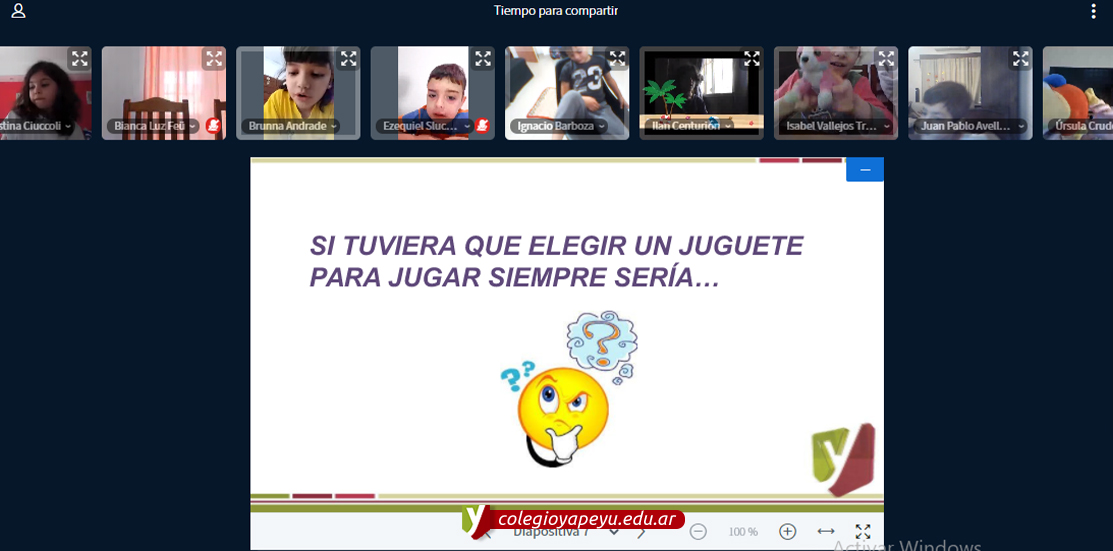Click fullscreen icon on Ilan Centurión's video
Image resolution: width=1113 pixels, height=551 pixels.
pyautogui.click(x=752, y=59)
